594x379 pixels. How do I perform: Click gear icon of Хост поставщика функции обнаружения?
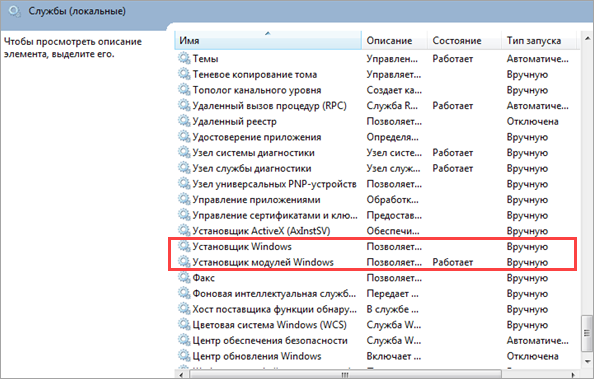point(184,309)
